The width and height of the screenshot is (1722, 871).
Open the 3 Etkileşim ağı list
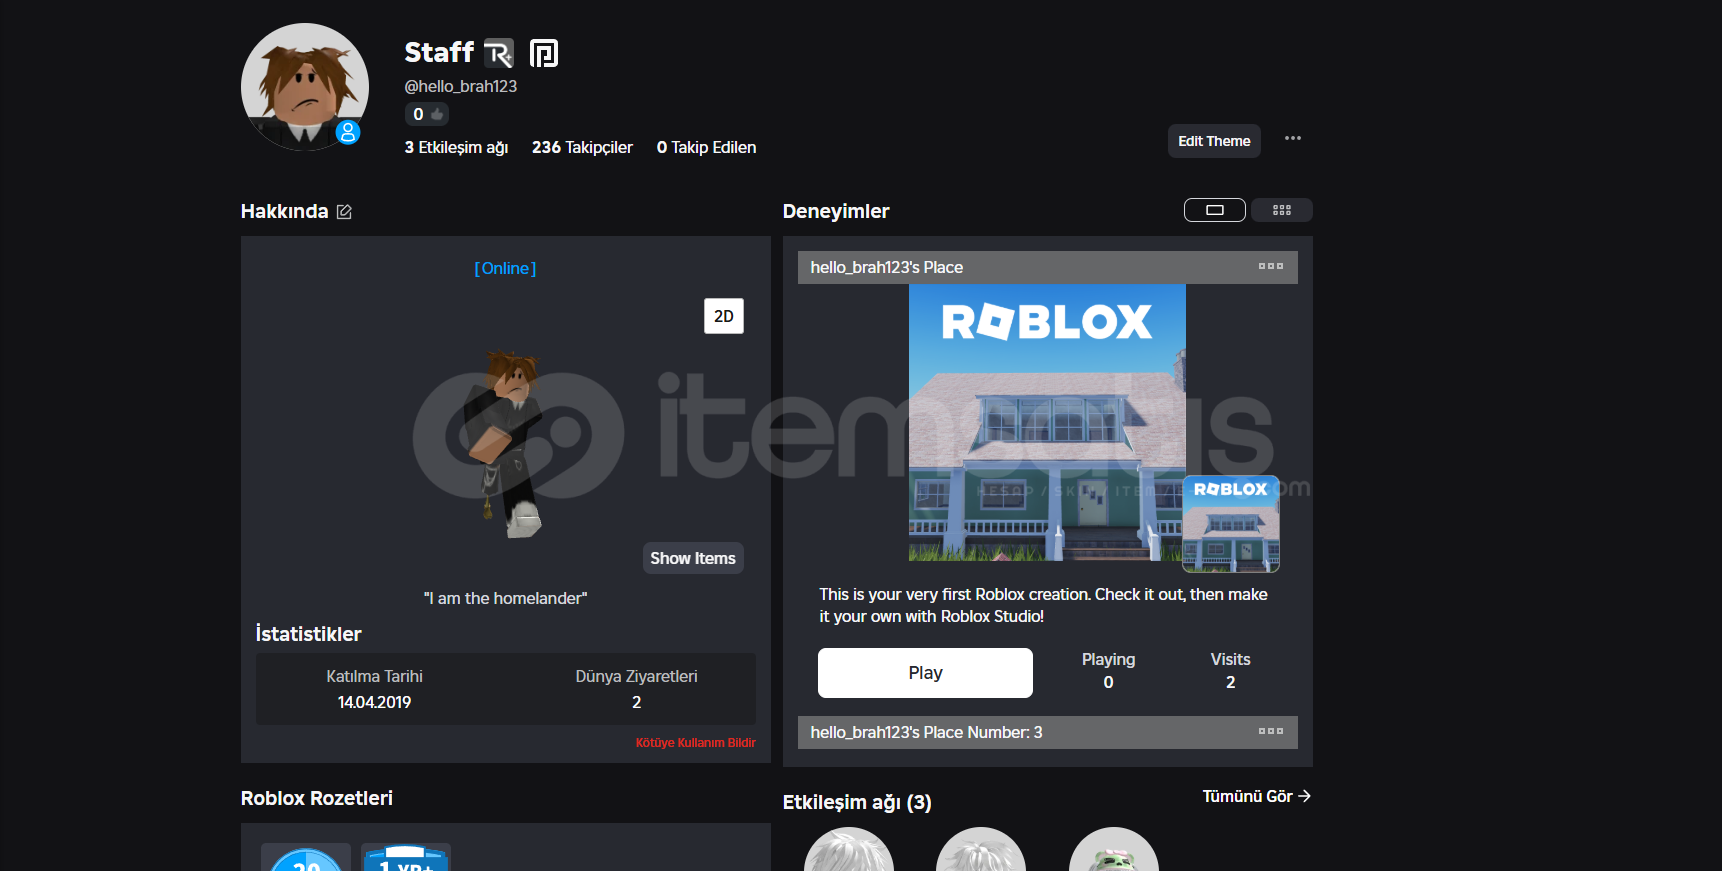[x=456, y=147]
